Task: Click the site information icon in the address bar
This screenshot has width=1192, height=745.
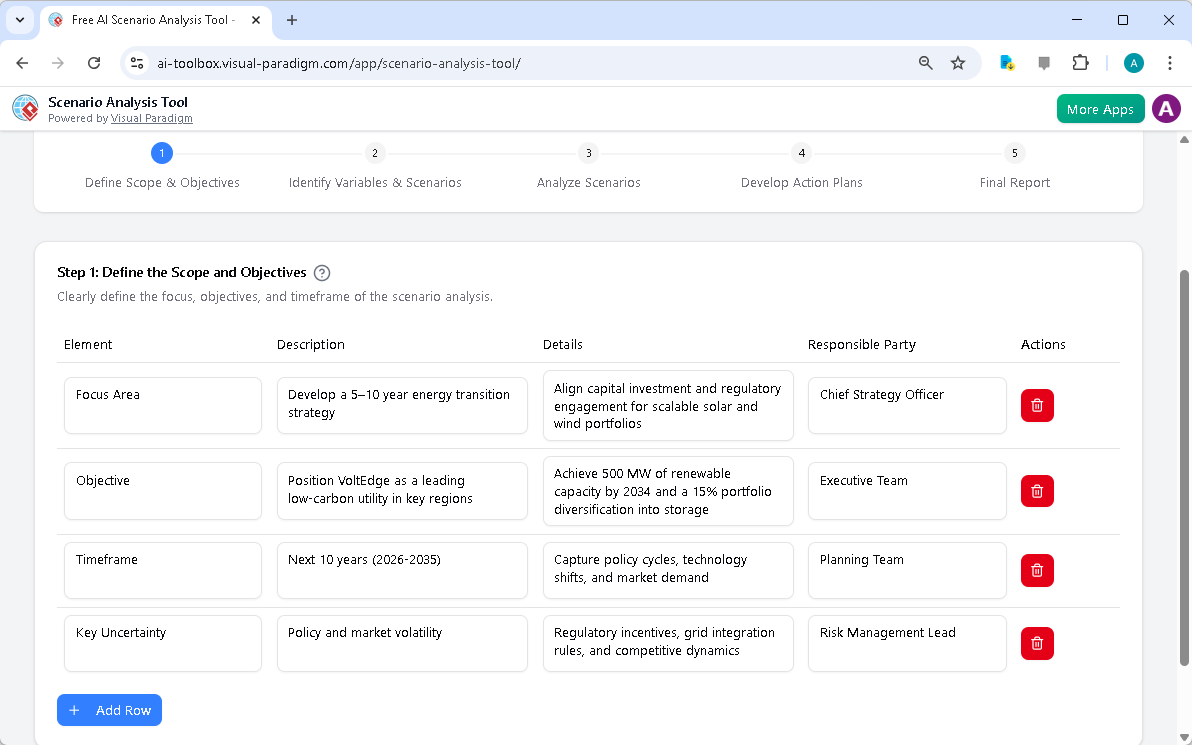Action: point(136,62)
